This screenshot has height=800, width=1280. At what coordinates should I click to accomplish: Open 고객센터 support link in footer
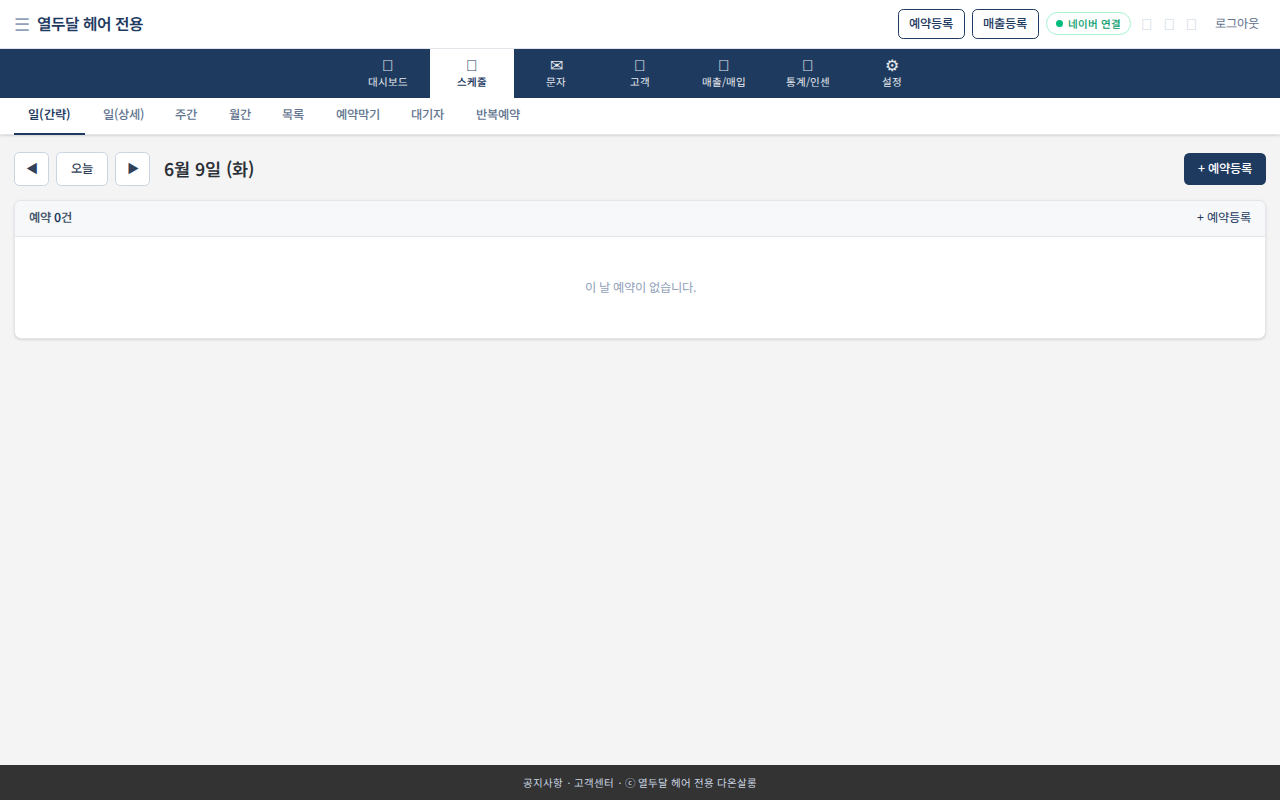pyautogui.click(x=594, y=783)
